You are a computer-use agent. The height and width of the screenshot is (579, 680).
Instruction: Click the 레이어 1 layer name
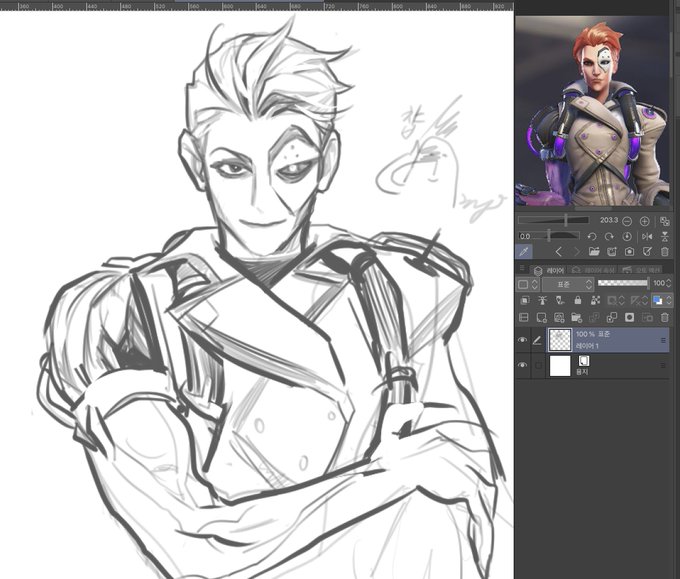click(x=587, y=346)
